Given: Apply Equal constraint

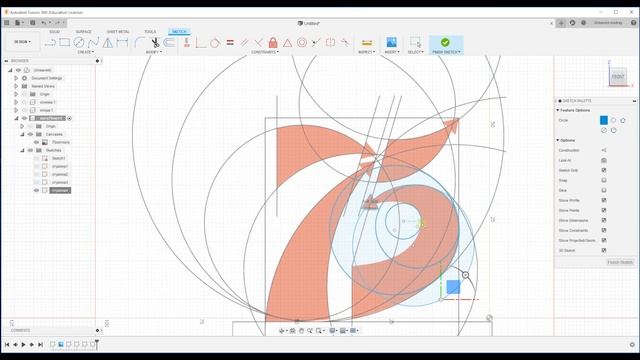Looking at the screenshot, I should 230,42.
